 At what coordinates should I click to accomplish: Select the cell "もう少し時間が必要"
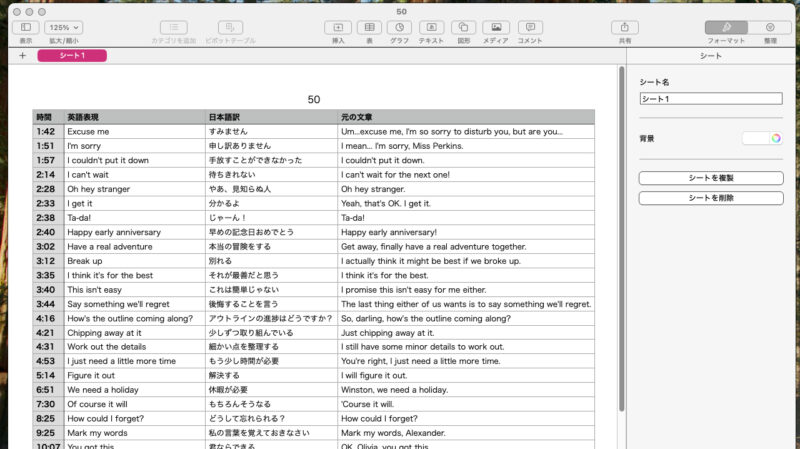271,361
